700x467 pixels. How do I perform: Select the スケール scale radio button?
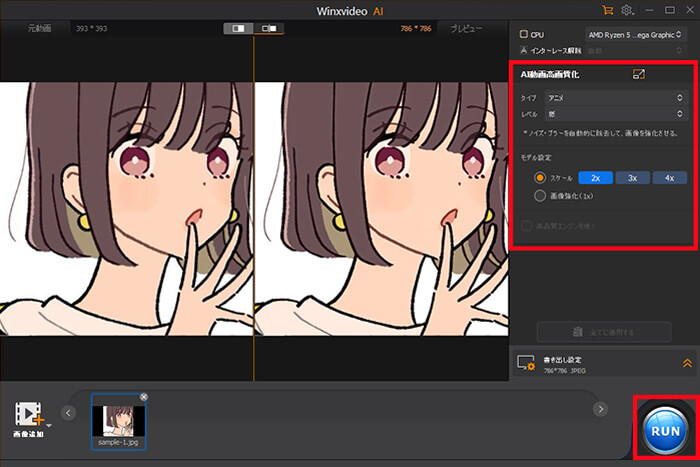540,178
